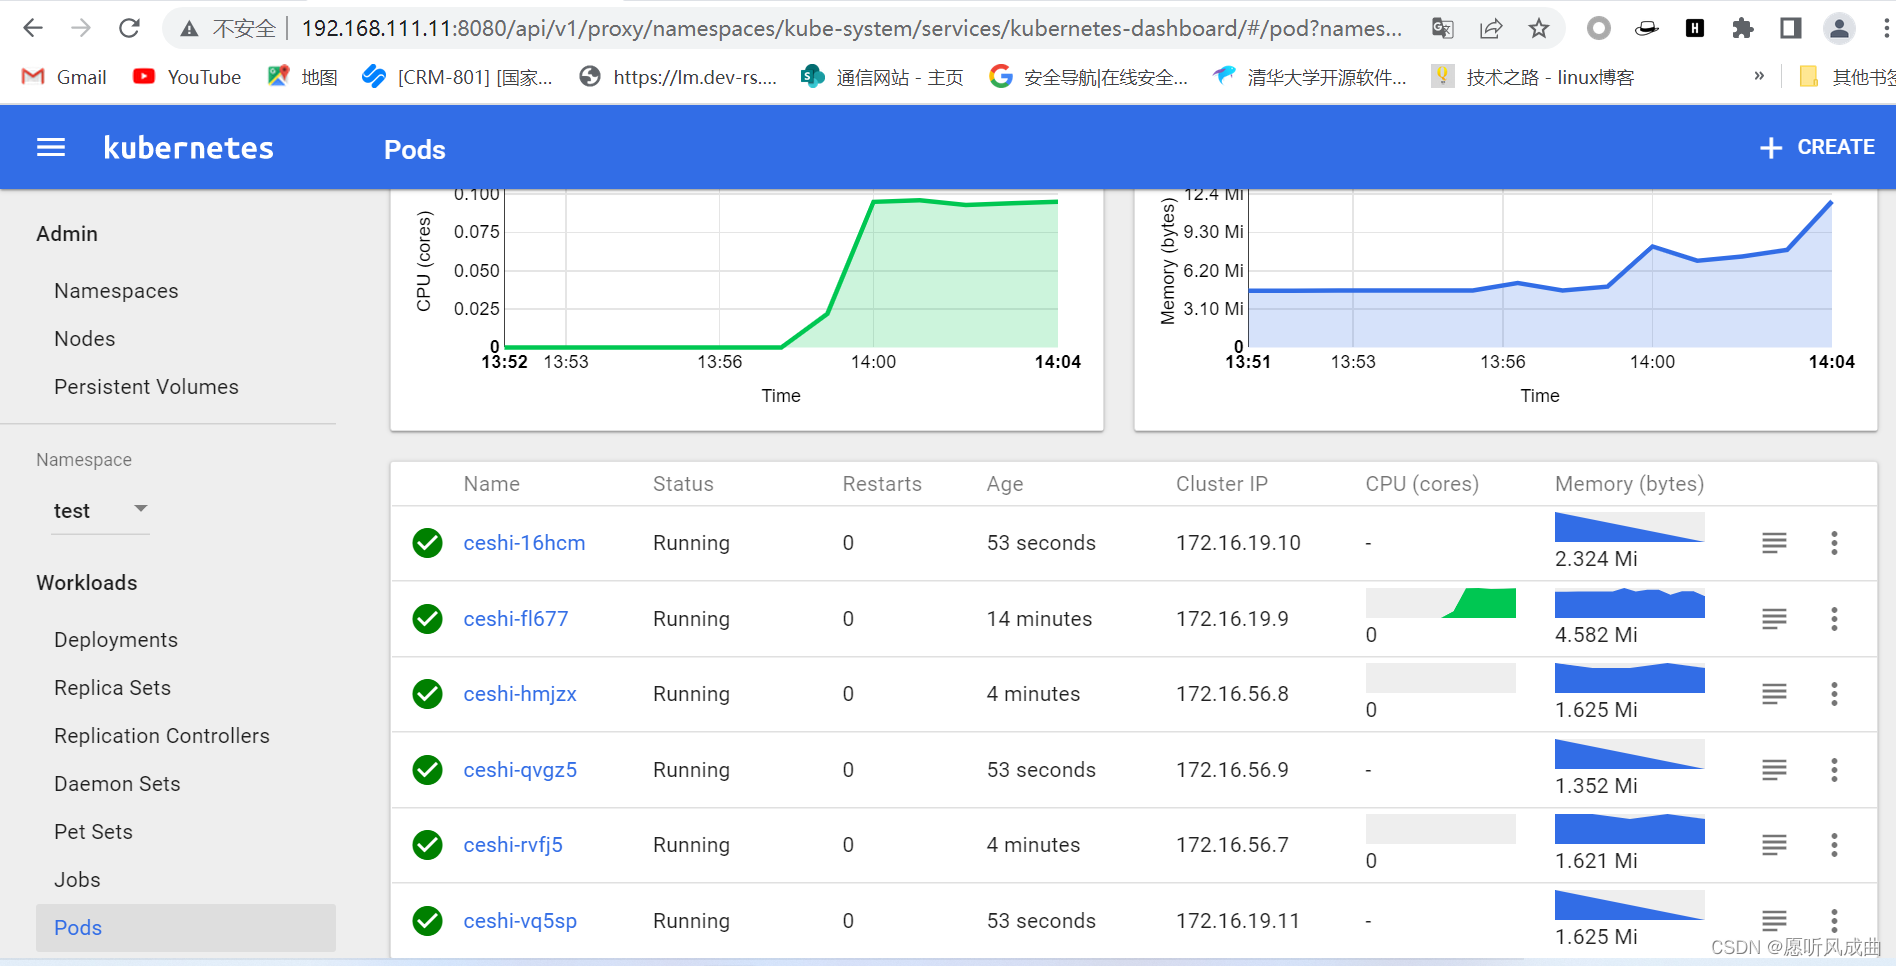This screenshot has width=1896, height=966.
Task: Bookmark this page with star icon
Action: 1538,28
